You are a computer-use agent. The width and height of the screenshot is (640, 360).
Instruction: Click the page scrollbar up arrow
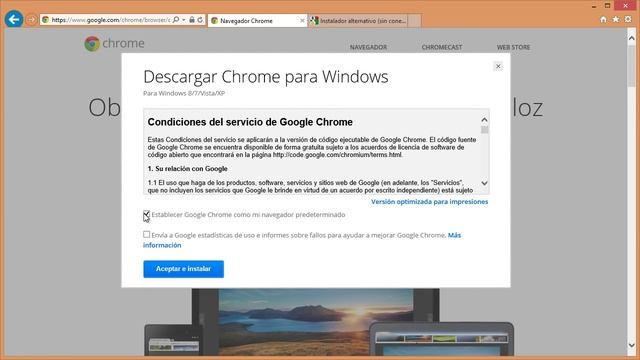(631, 38)
